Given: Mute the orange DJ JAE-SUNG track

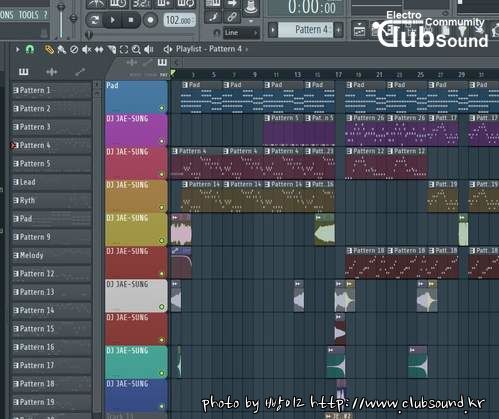Looking at the screenshot, I should [162, 207].
